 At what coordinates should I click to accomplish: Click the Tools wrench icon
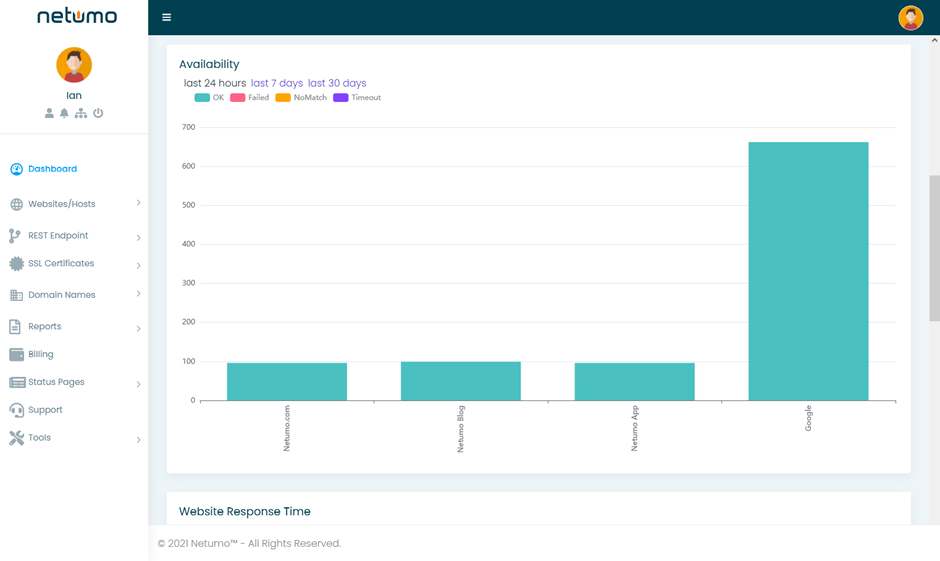coord(17,438)
